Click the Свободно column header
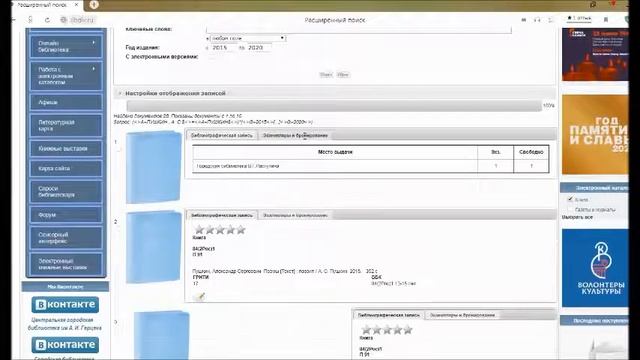The height and width of the screenshot is (360, 640). pos(531,152)
